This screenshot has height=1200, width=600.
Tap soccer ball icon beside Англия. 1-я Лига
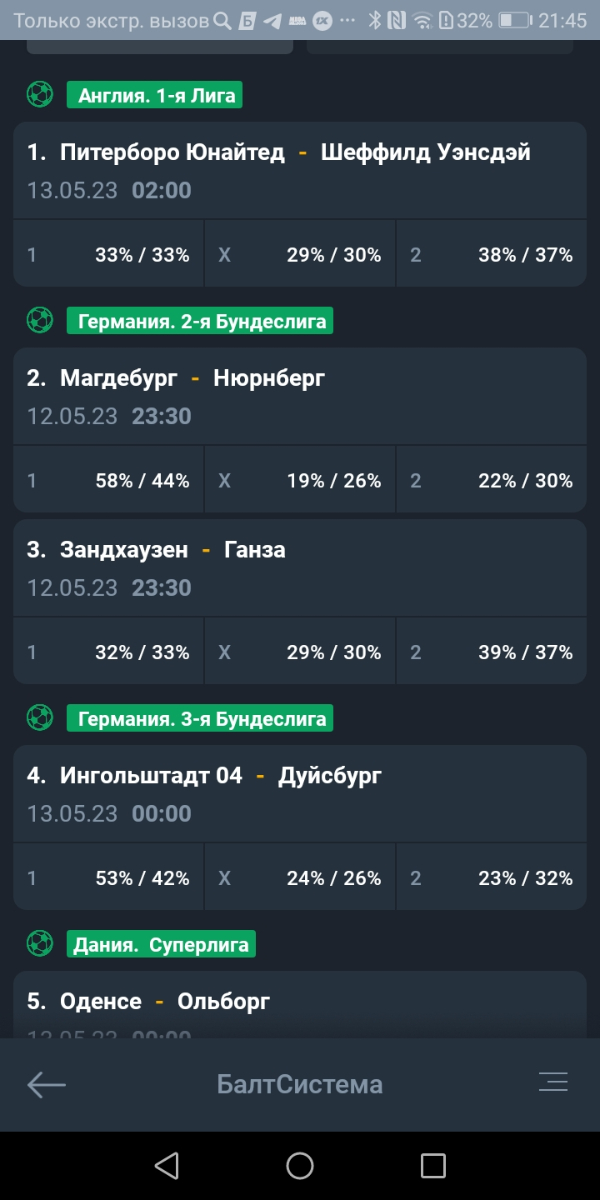[x=40, y=95]
